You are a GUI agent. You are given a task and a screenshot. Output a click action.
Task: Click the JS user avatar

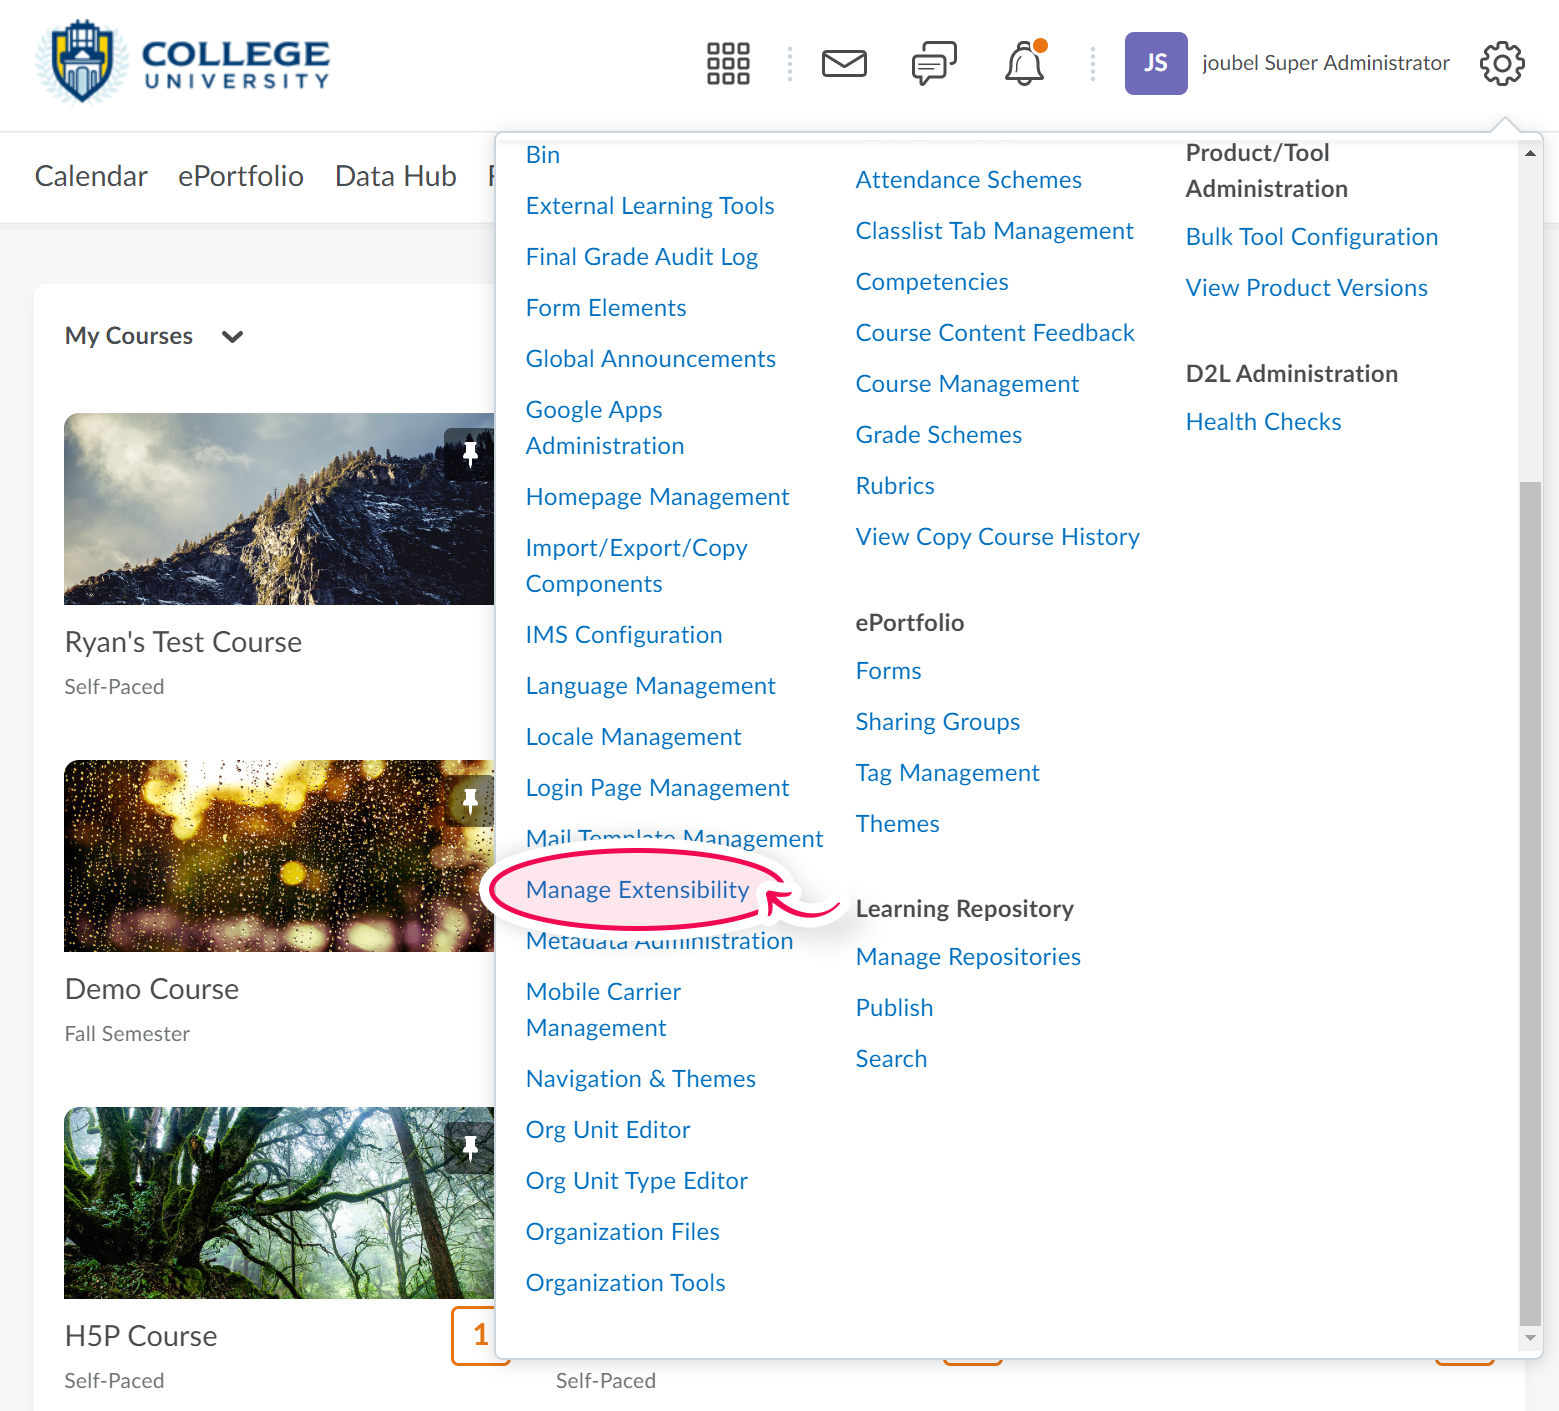(1155, 63)
